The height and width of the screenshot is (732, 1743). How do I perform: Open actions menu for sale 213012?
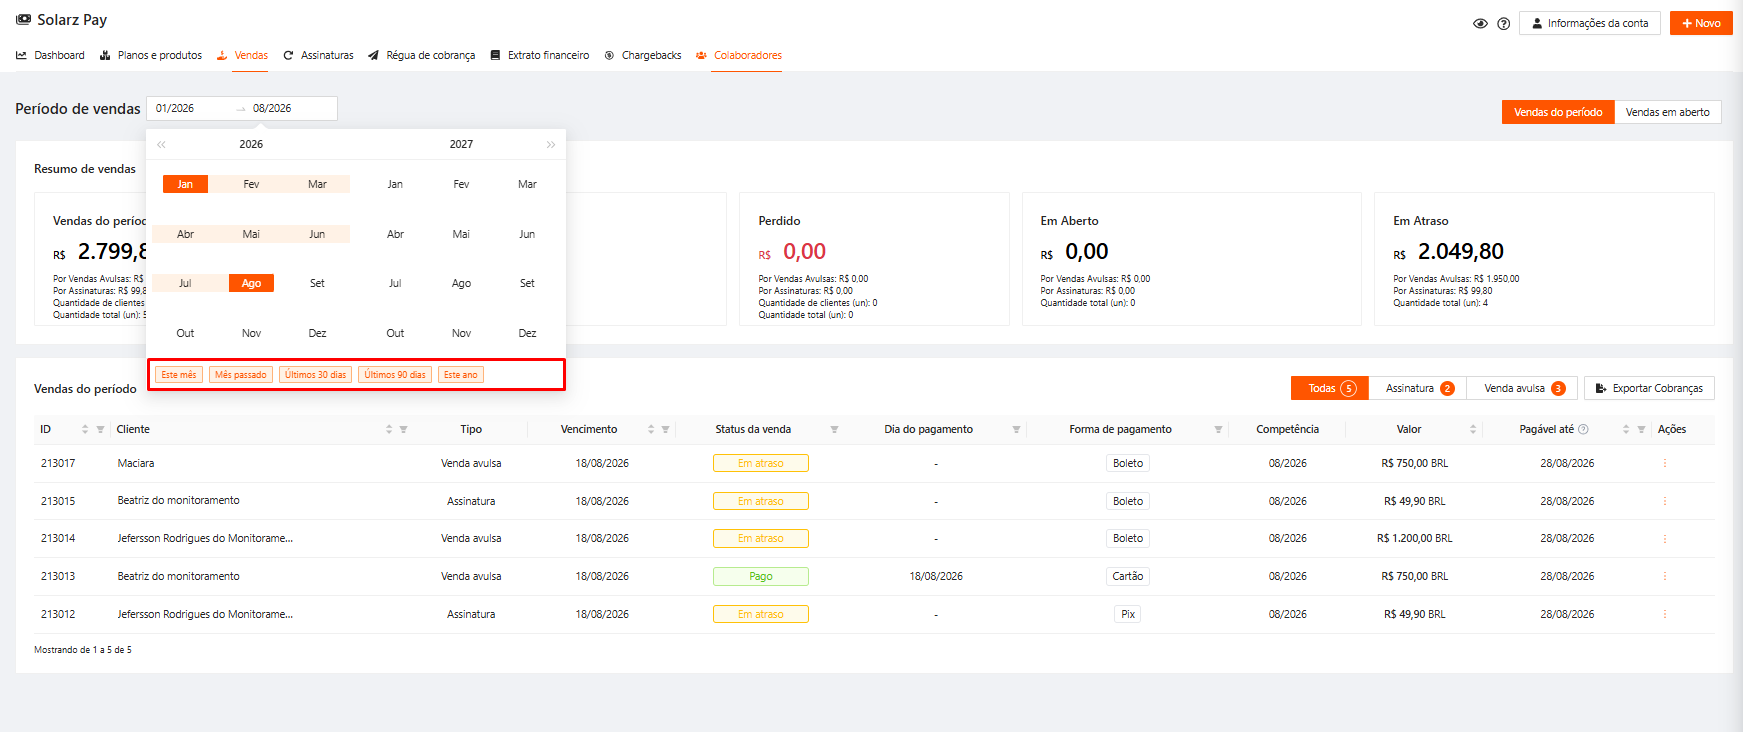coord(1665,614)
